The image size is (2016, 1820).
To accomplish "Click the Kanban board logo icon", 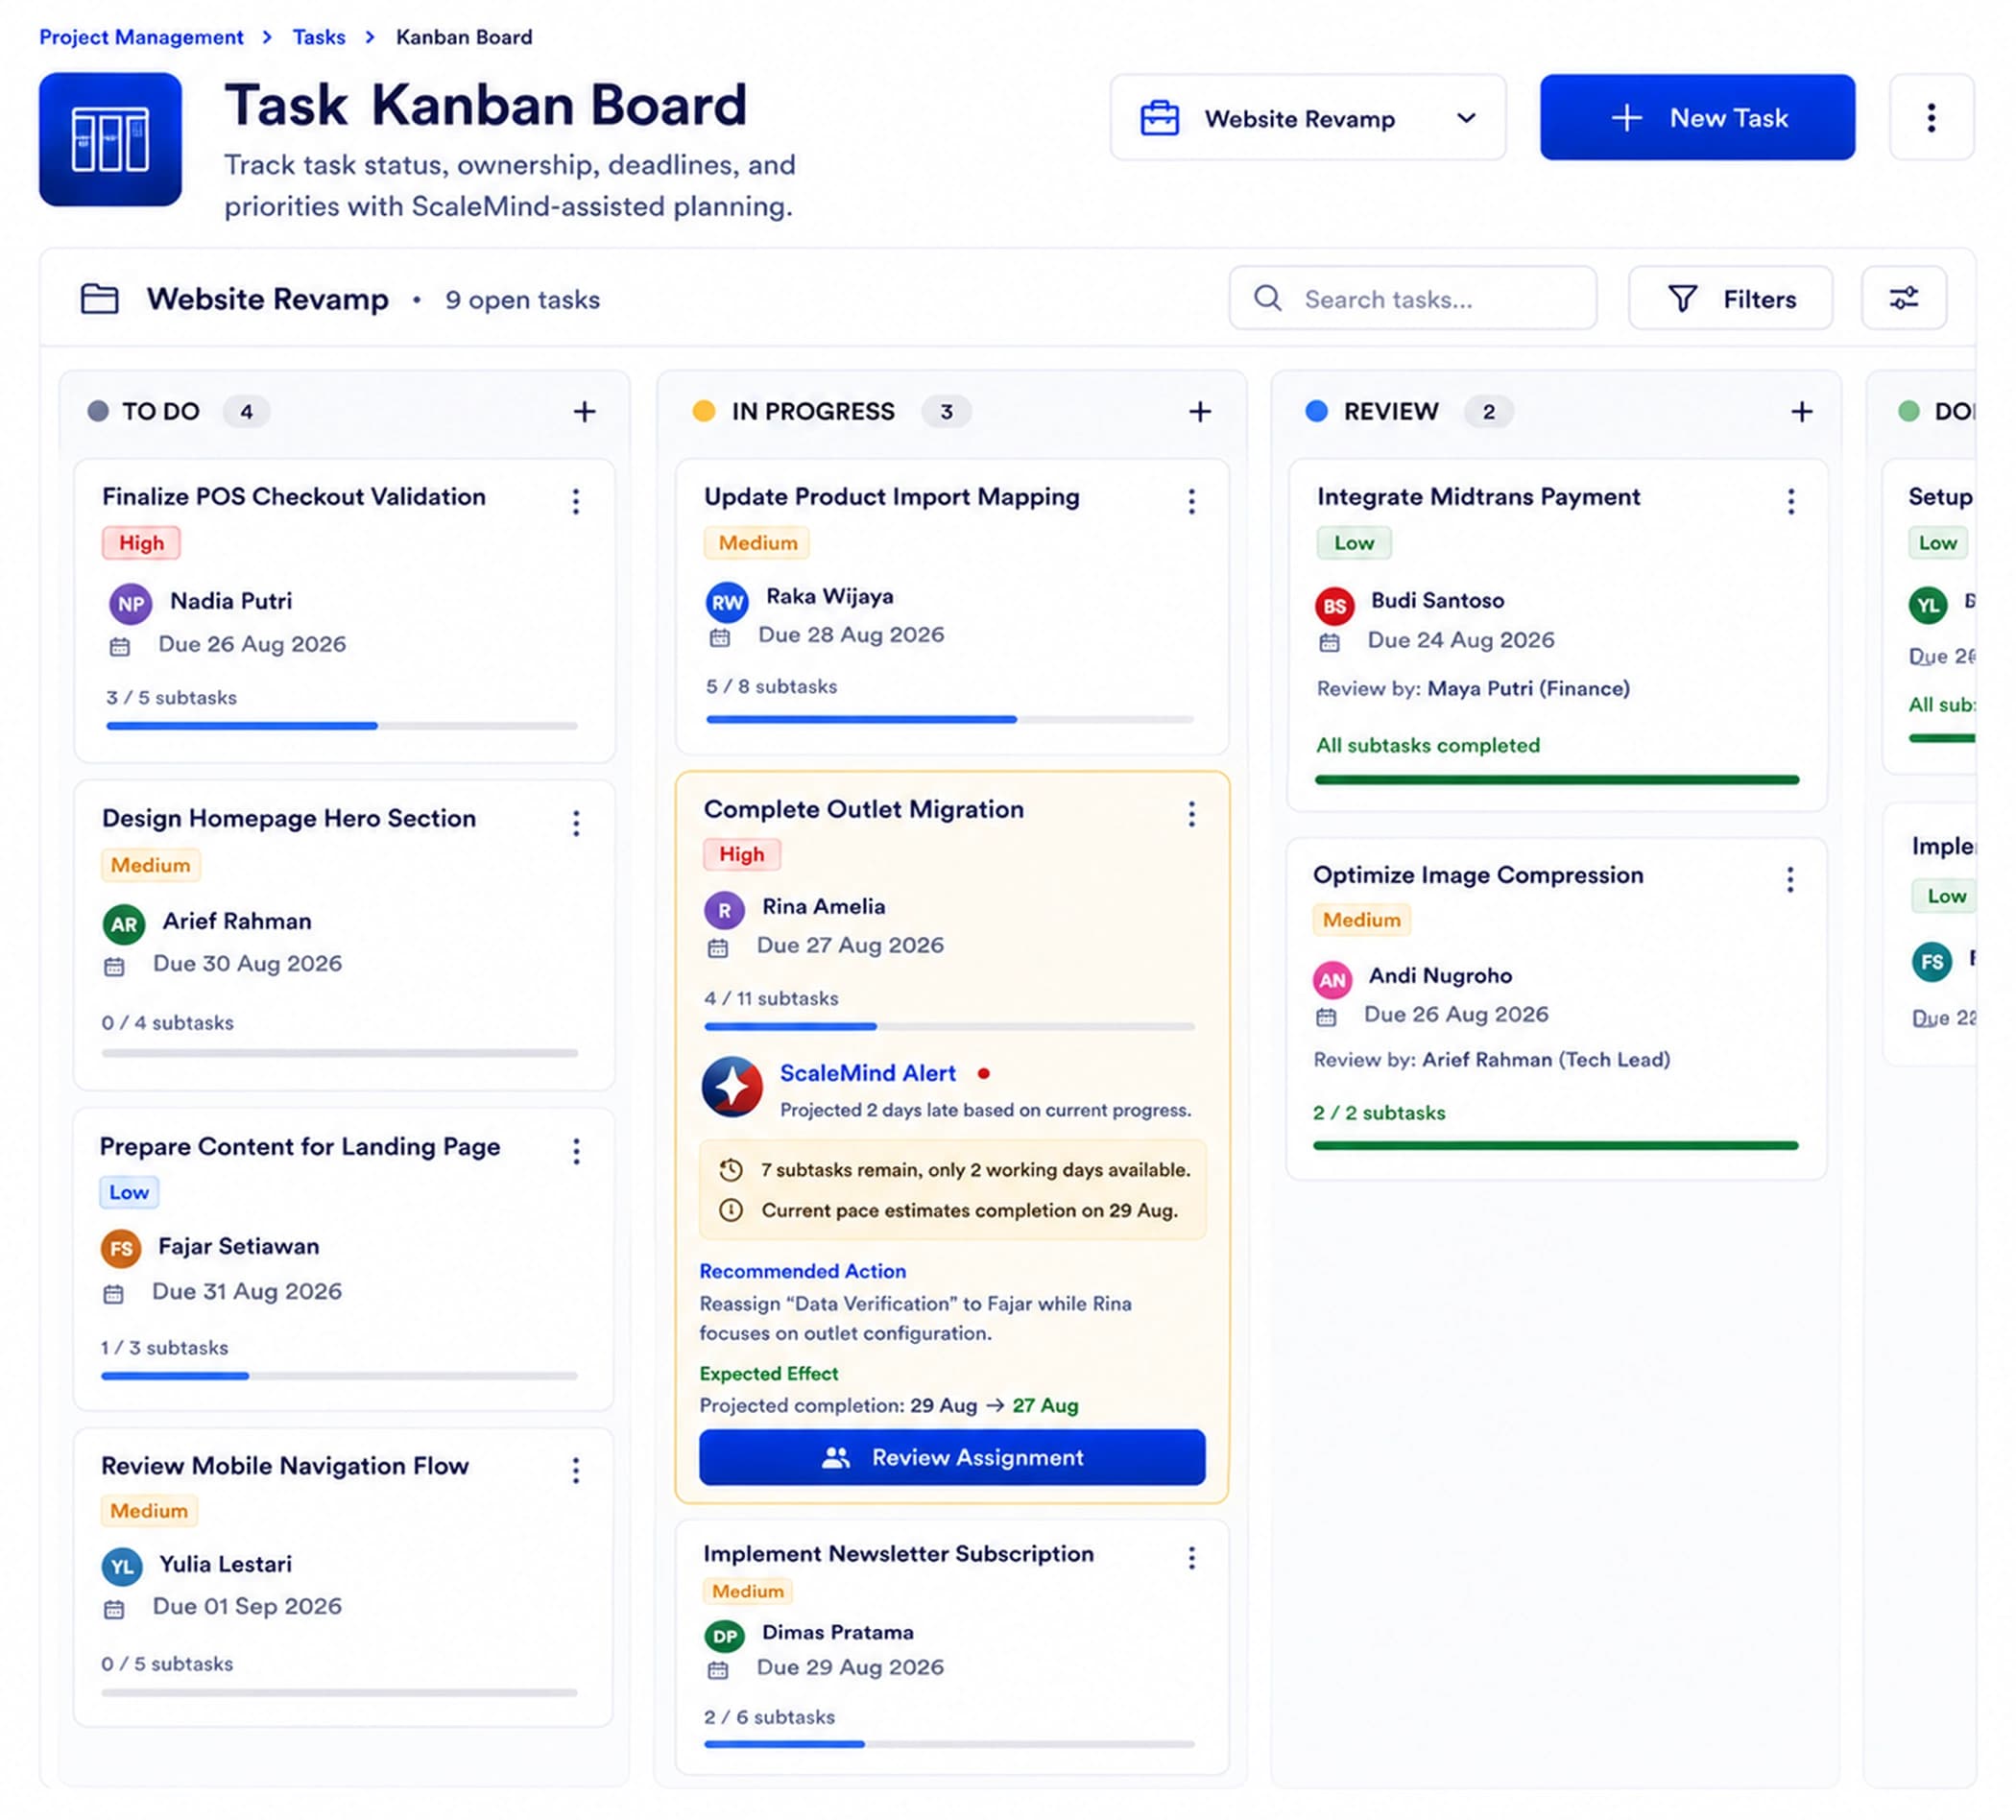I will click(x=110, y=139).
